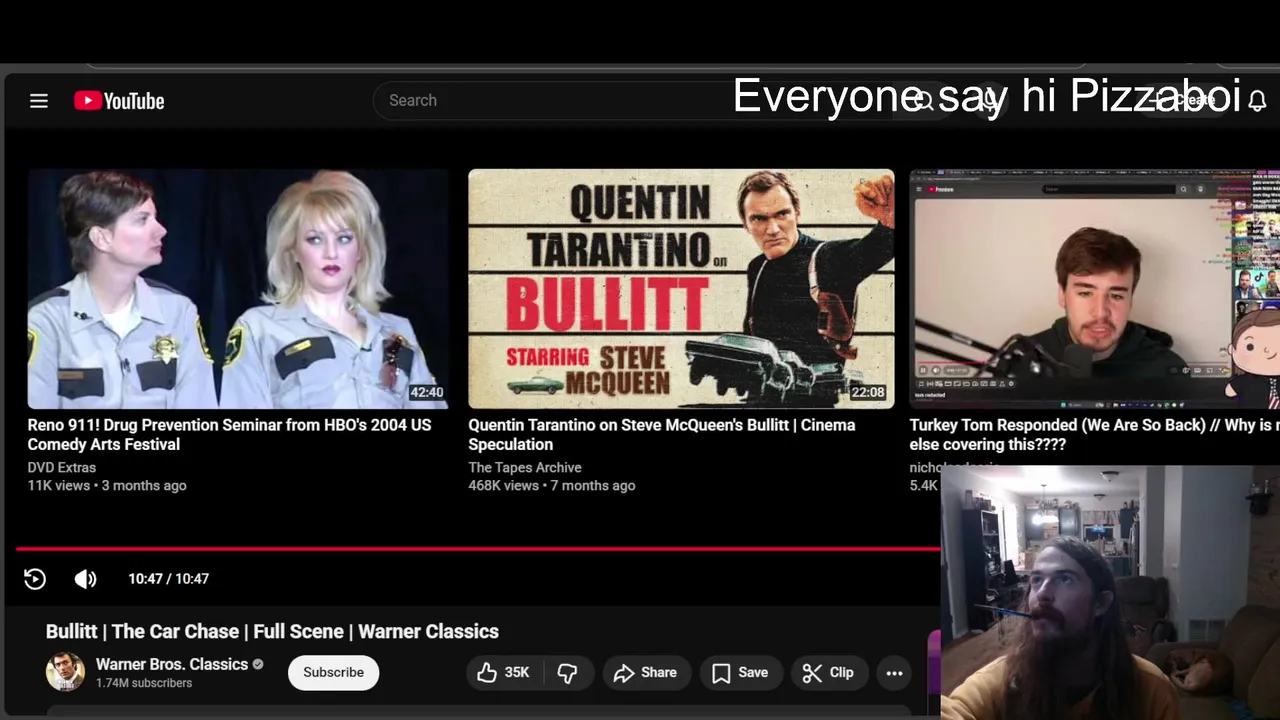Subscribe to Warner Bros. Classics
The width and height of the screenshot is (1280, 720).
pyautogui.click(x=333, y=672)
